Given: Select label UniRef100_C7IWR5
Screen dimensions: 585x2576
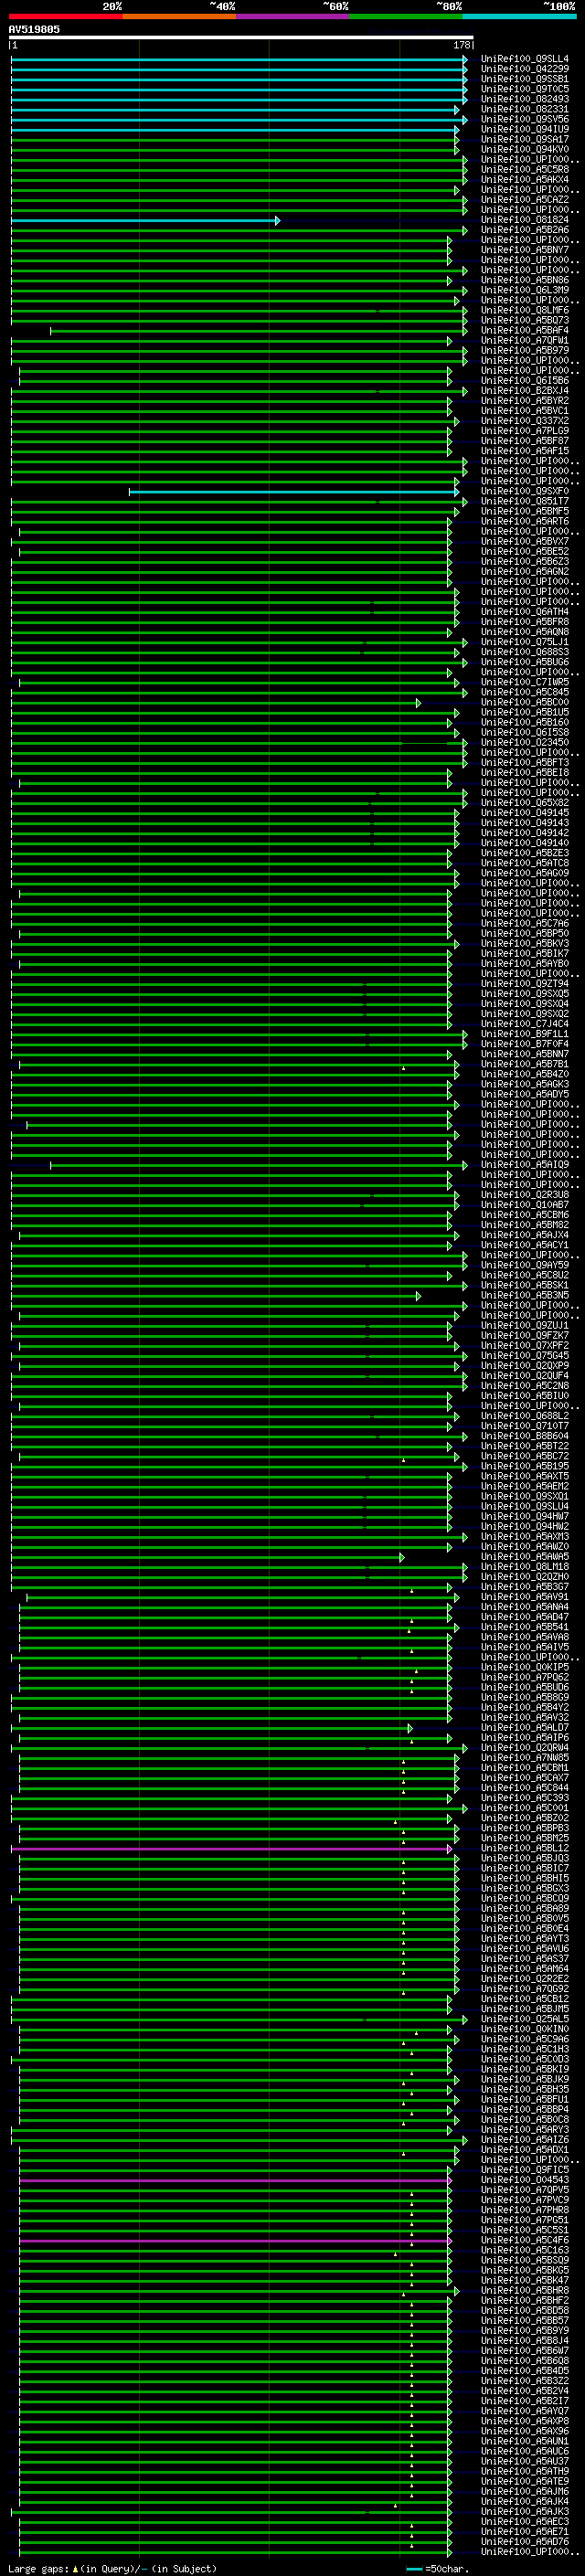Looking at the screenshot, I should click(525, 682).
